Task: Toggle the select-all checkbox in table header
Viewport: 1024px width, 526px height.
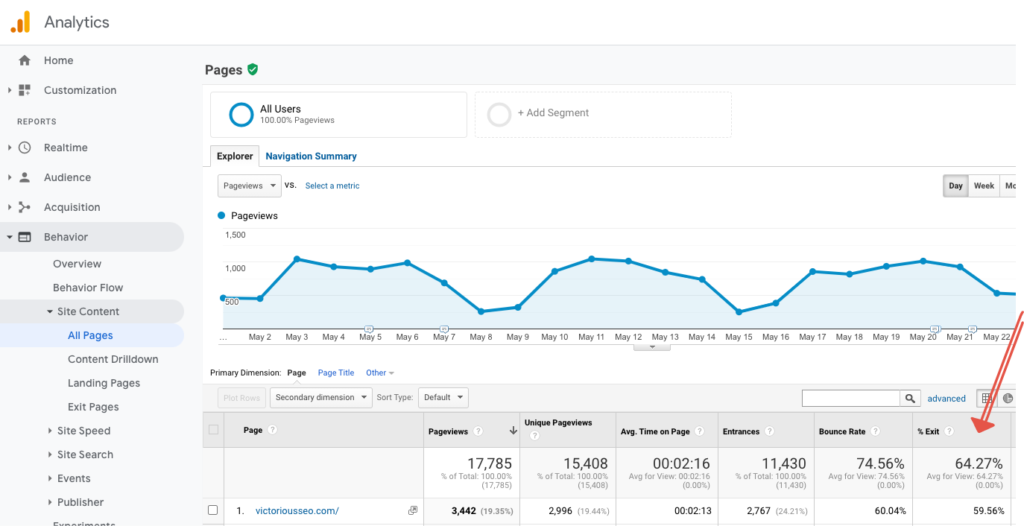Action: [212, 430]
